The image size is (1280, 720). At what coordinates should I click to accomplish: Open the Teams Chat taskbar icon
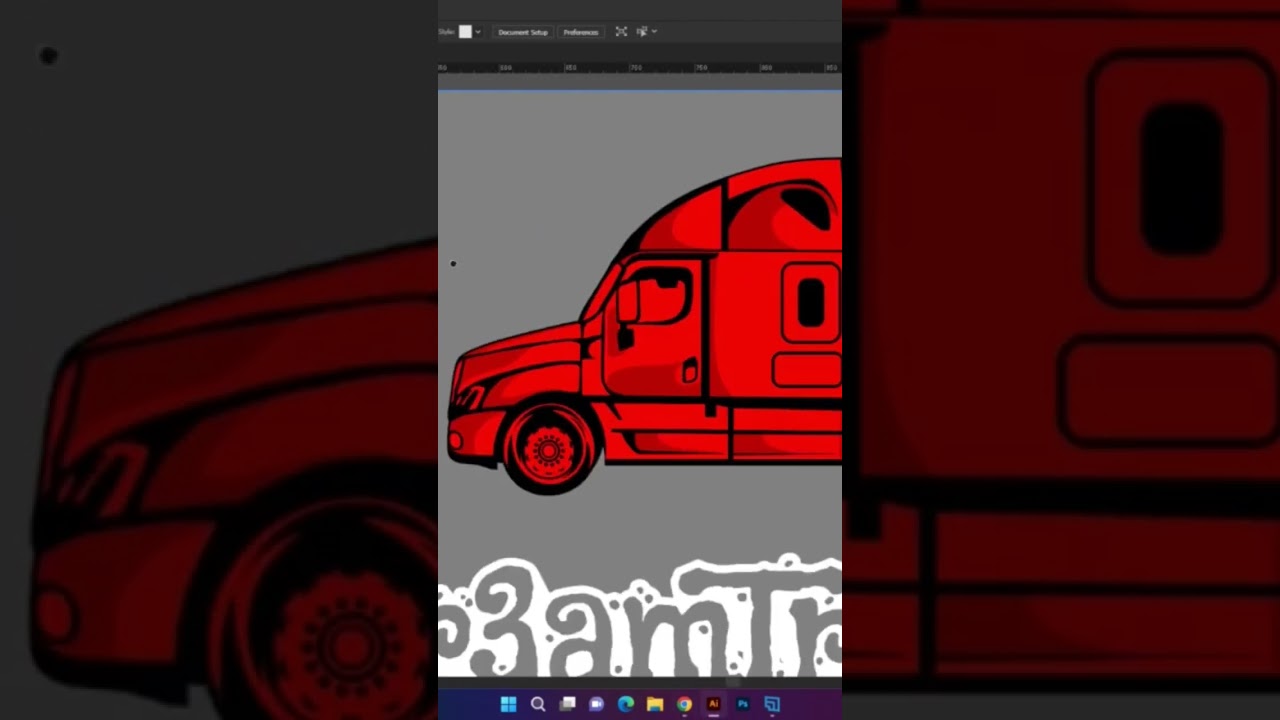point(596,704)
